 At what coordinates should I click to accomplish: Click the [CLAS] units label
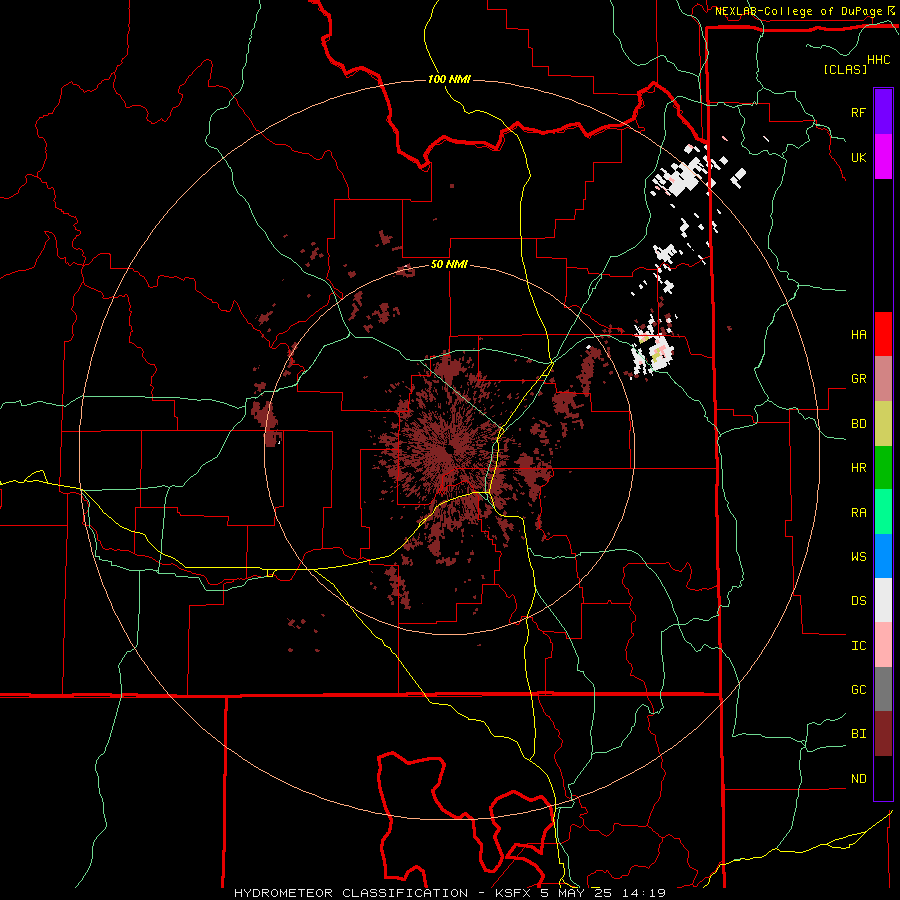[x=845, y=69]
